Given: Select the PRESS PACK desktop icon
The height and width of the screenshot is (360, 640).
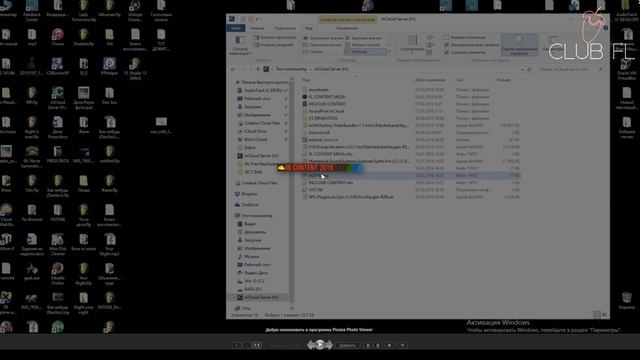Looking at the screenshot, I should coord(58,154).
